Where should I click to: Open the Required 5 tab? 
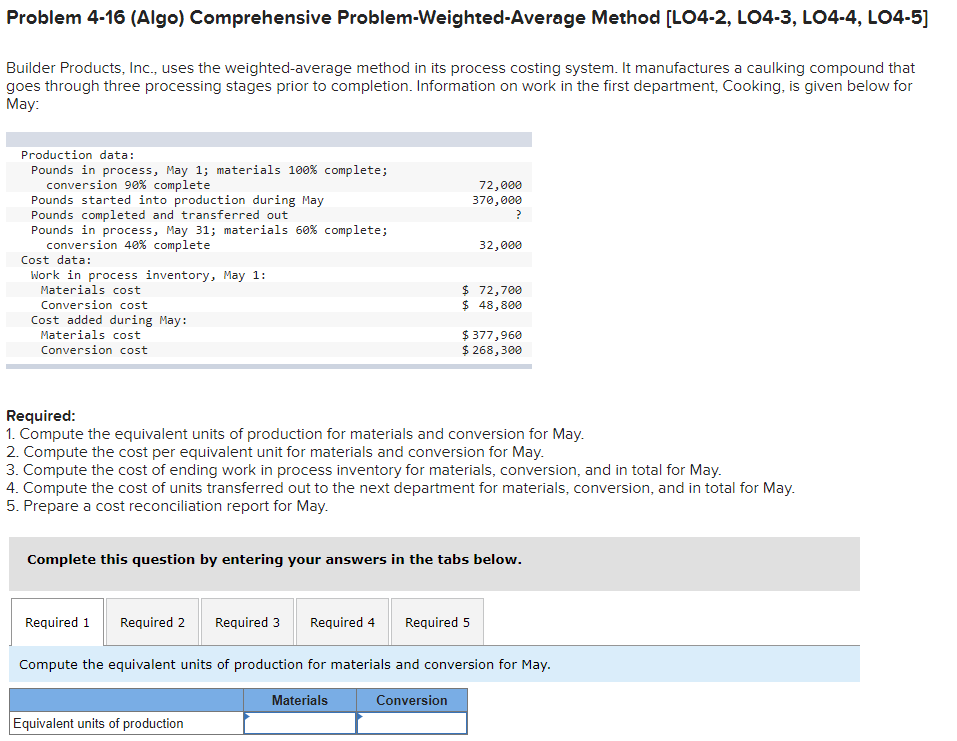436,621
